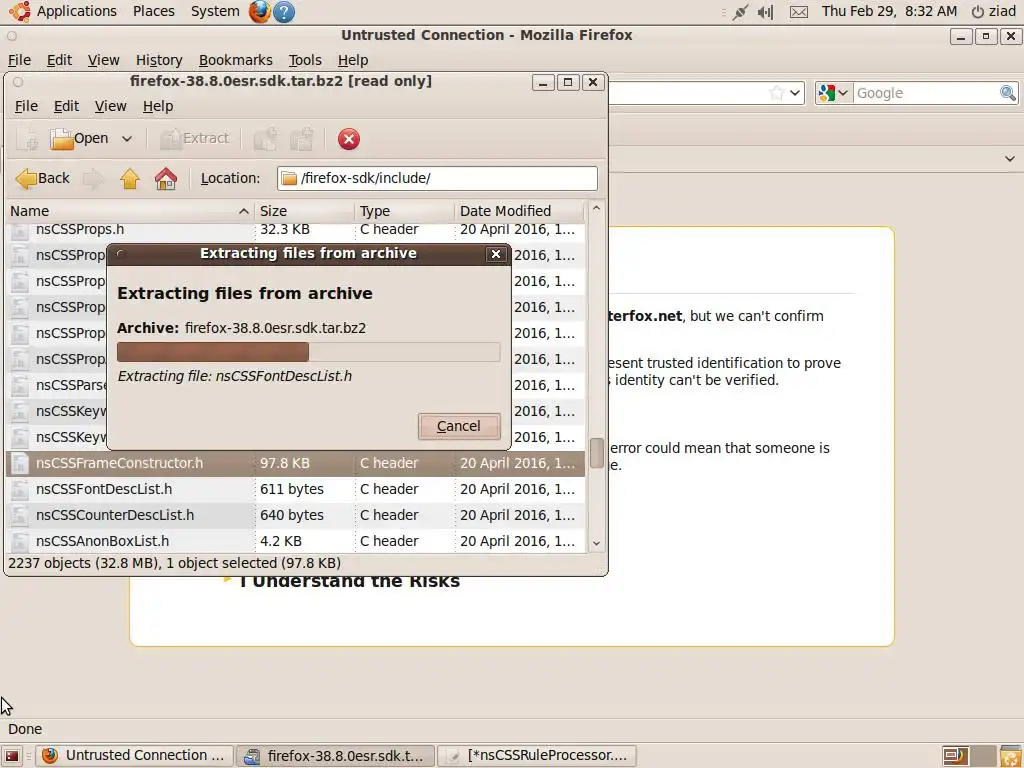Select nsCSSFontDescList.h file row
The image size is (1024, 768).
click(295, 489)
